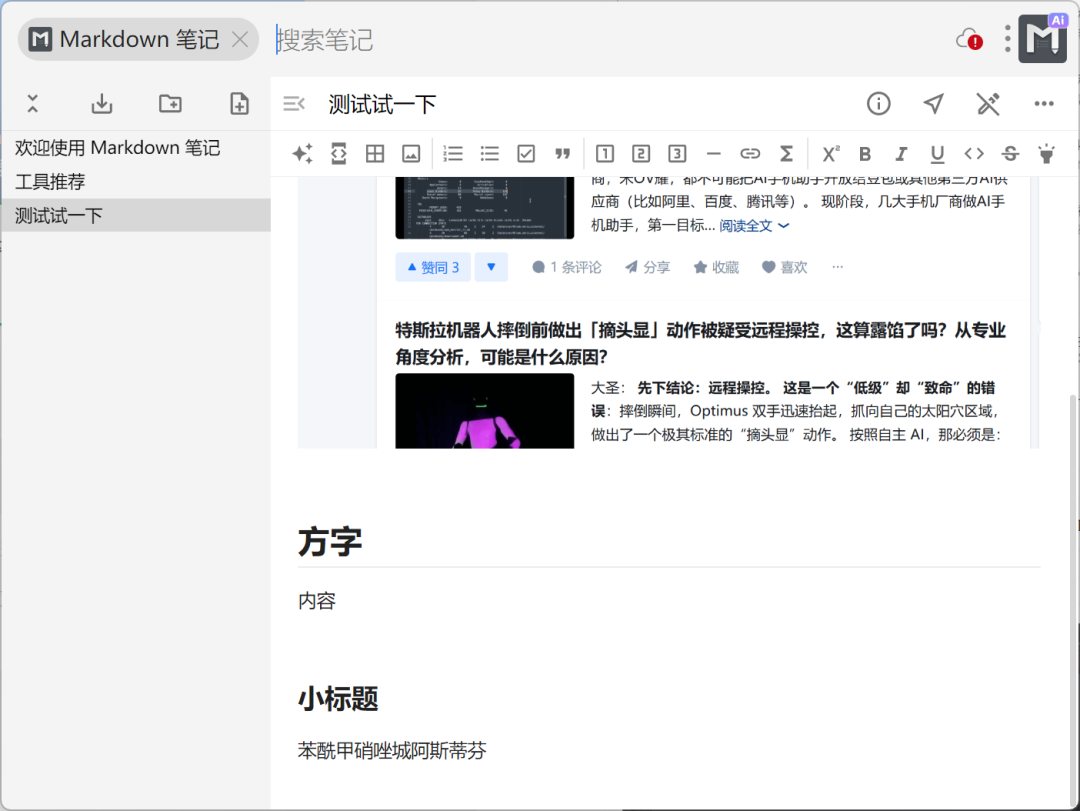This screenshot has height=811, width=1080.
Task: Click the 小标题 heading
Action: pos(338,699)
